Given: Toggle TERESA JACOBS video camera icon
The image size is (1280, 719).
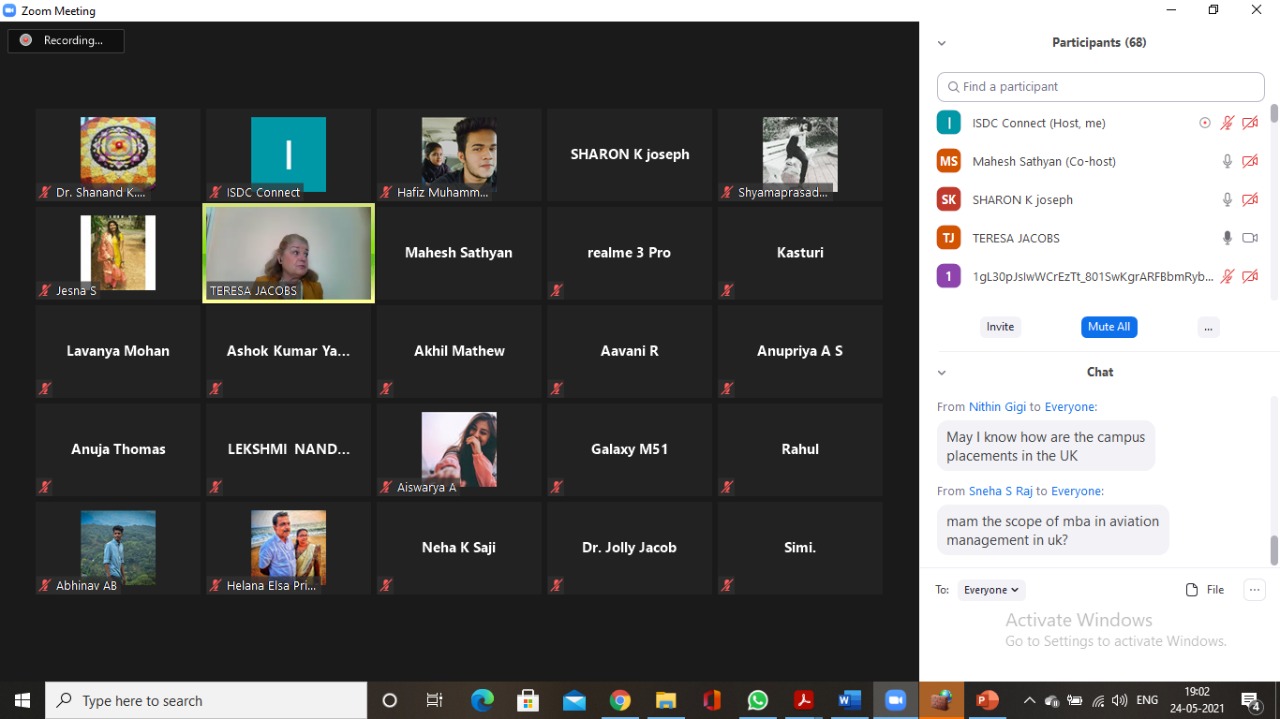Looking at the screenshot, I should click(x=1249, y=238).
